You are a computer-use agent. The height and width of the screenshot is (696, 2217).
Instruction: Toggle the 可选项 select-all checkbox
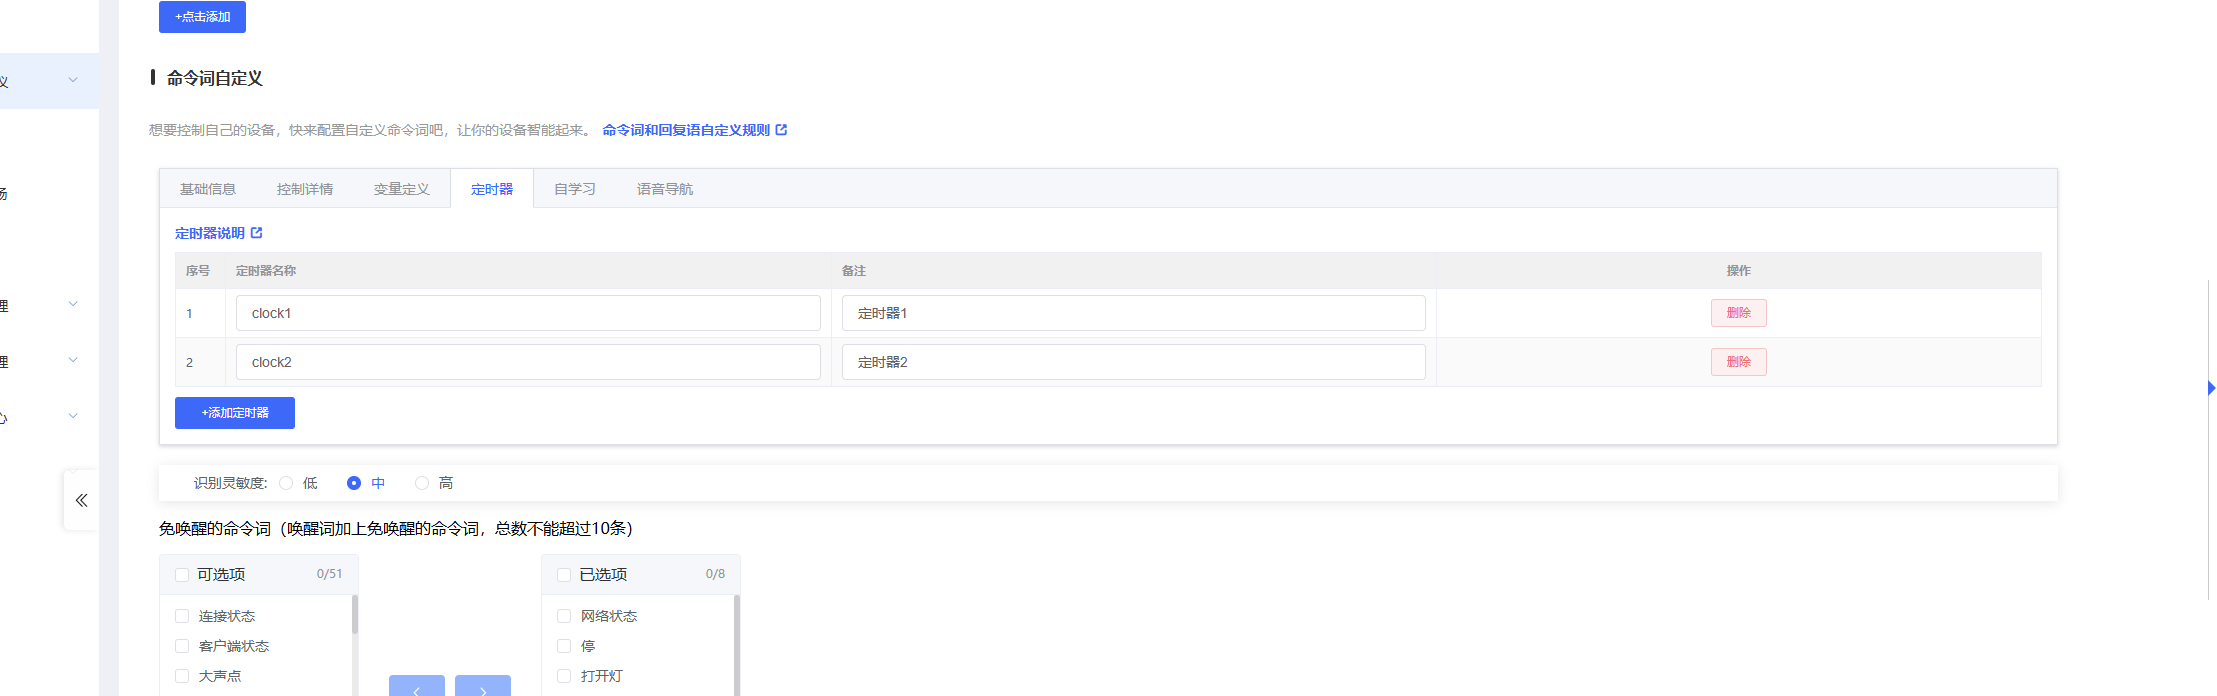point(182,575)
